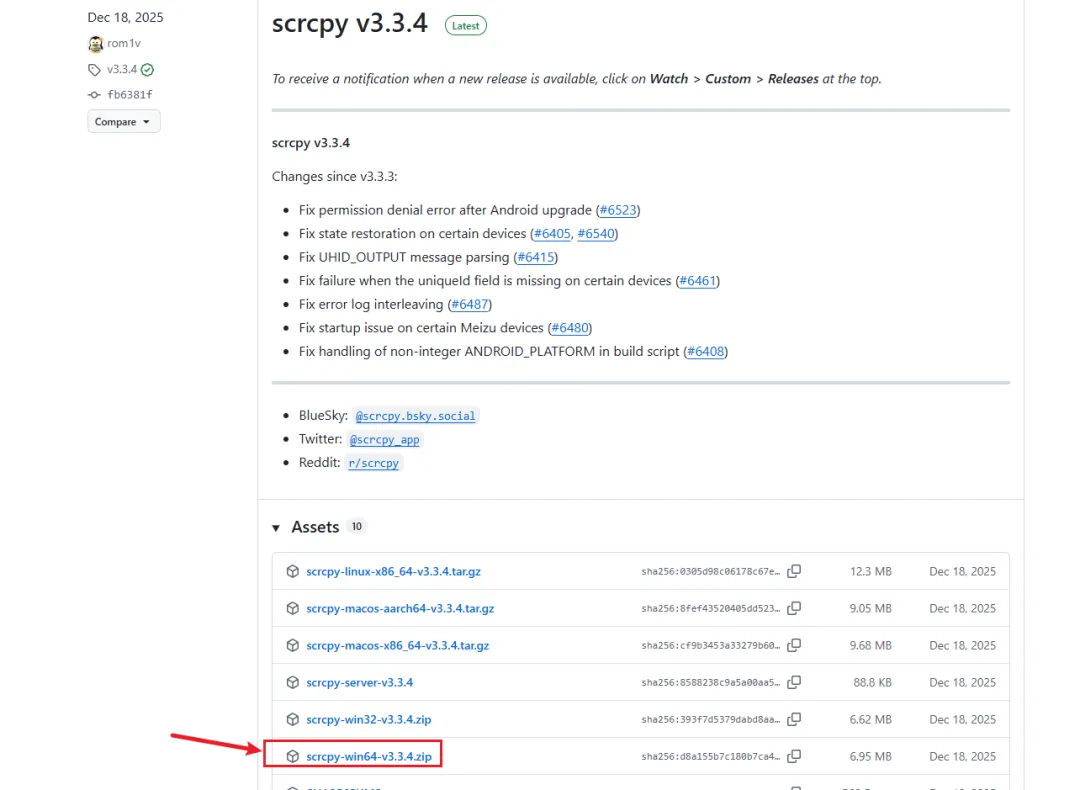Open issue #6461 link
This screenshot has width=1080, height=790.
click(697, 280)
